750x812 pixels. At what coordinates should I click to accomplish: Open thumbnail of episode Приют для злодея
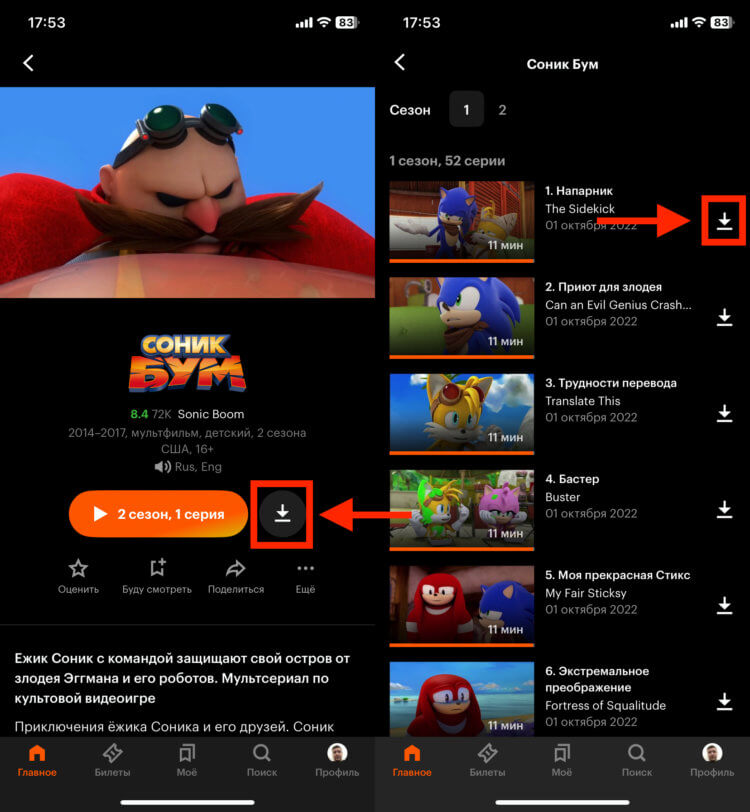coord(461,317)
